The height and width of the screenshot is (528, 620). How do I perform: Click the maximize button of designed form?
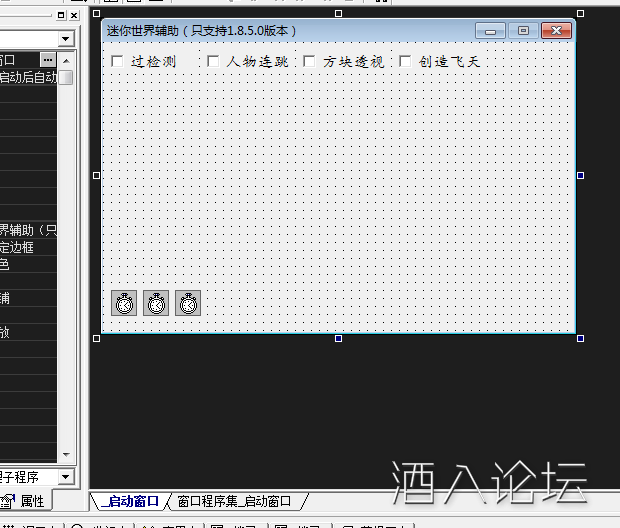[x=522, y=31]
